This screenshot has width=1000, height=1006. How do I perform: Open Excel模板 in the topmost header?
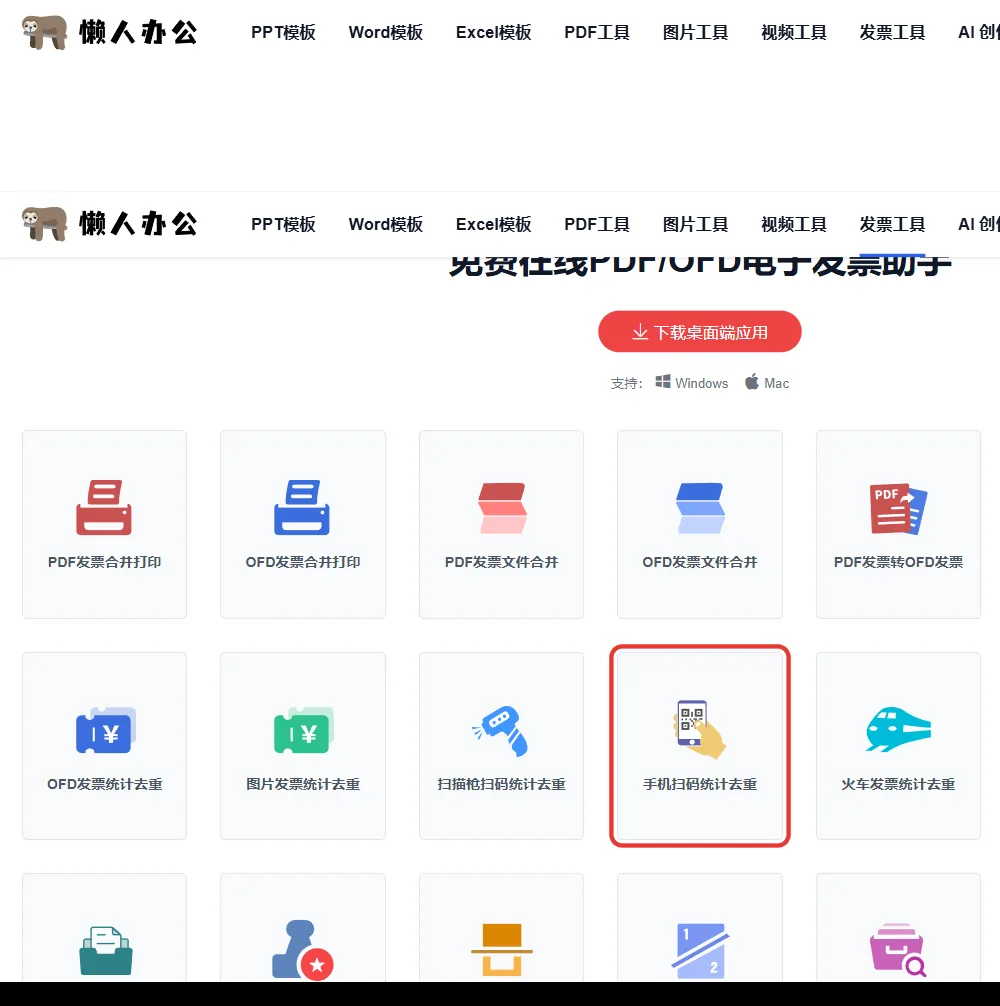click(x=493, y=32)
